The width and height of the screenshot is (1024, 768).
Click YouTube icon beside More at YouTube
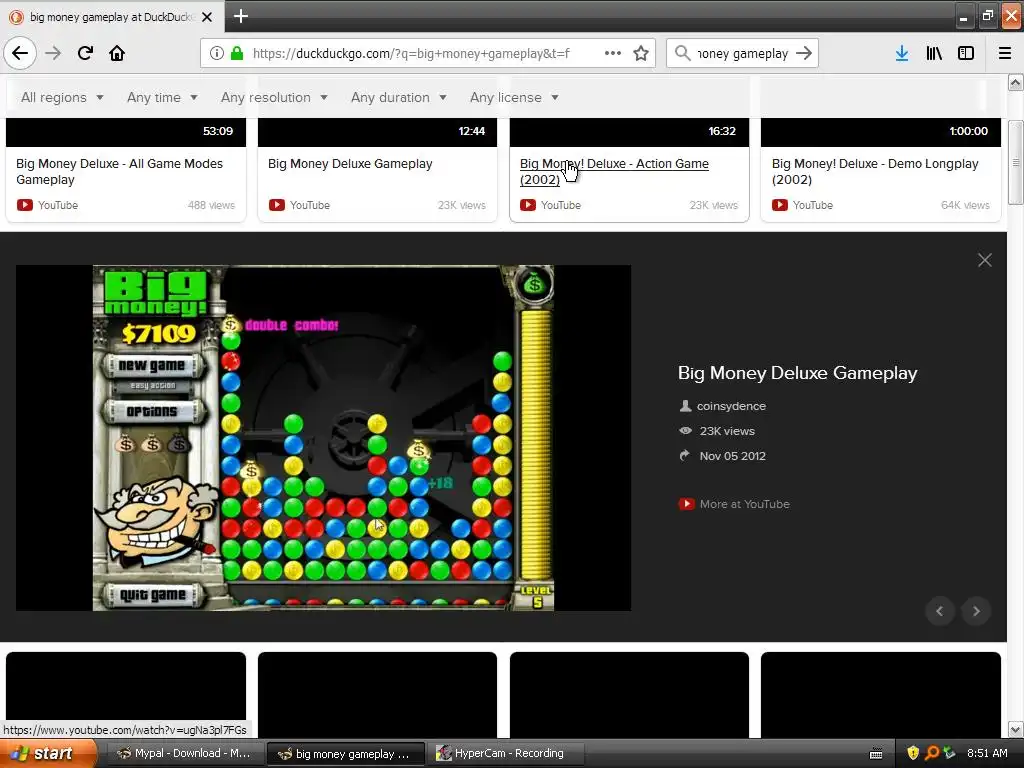pos(686,504)
